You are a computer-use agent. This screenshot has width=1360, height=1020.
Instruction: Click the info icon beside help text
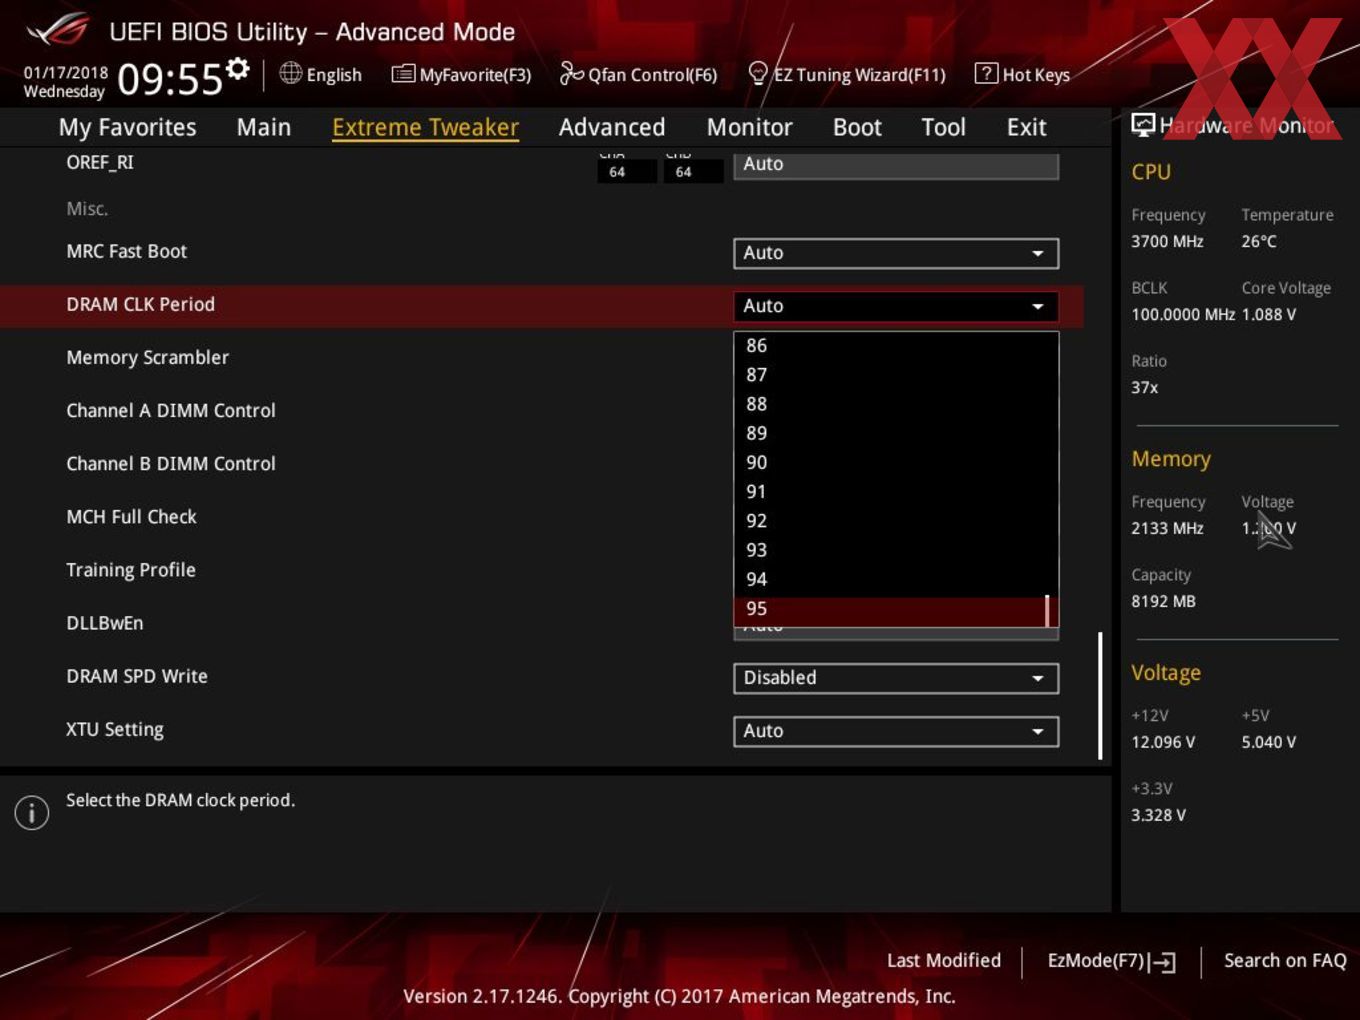(31, 813)
